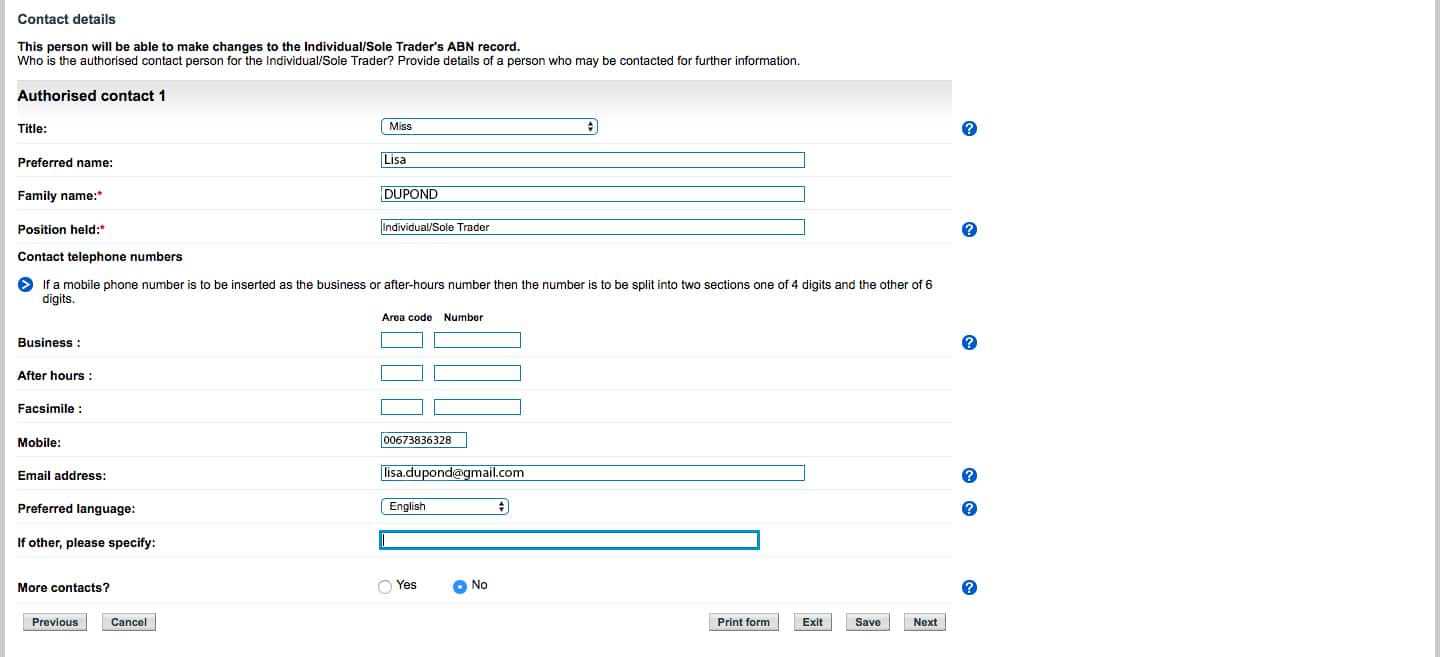This screenshot has height=657, width=1440.
Task: Focus the Position held input field
Action: tap(593, 227)
